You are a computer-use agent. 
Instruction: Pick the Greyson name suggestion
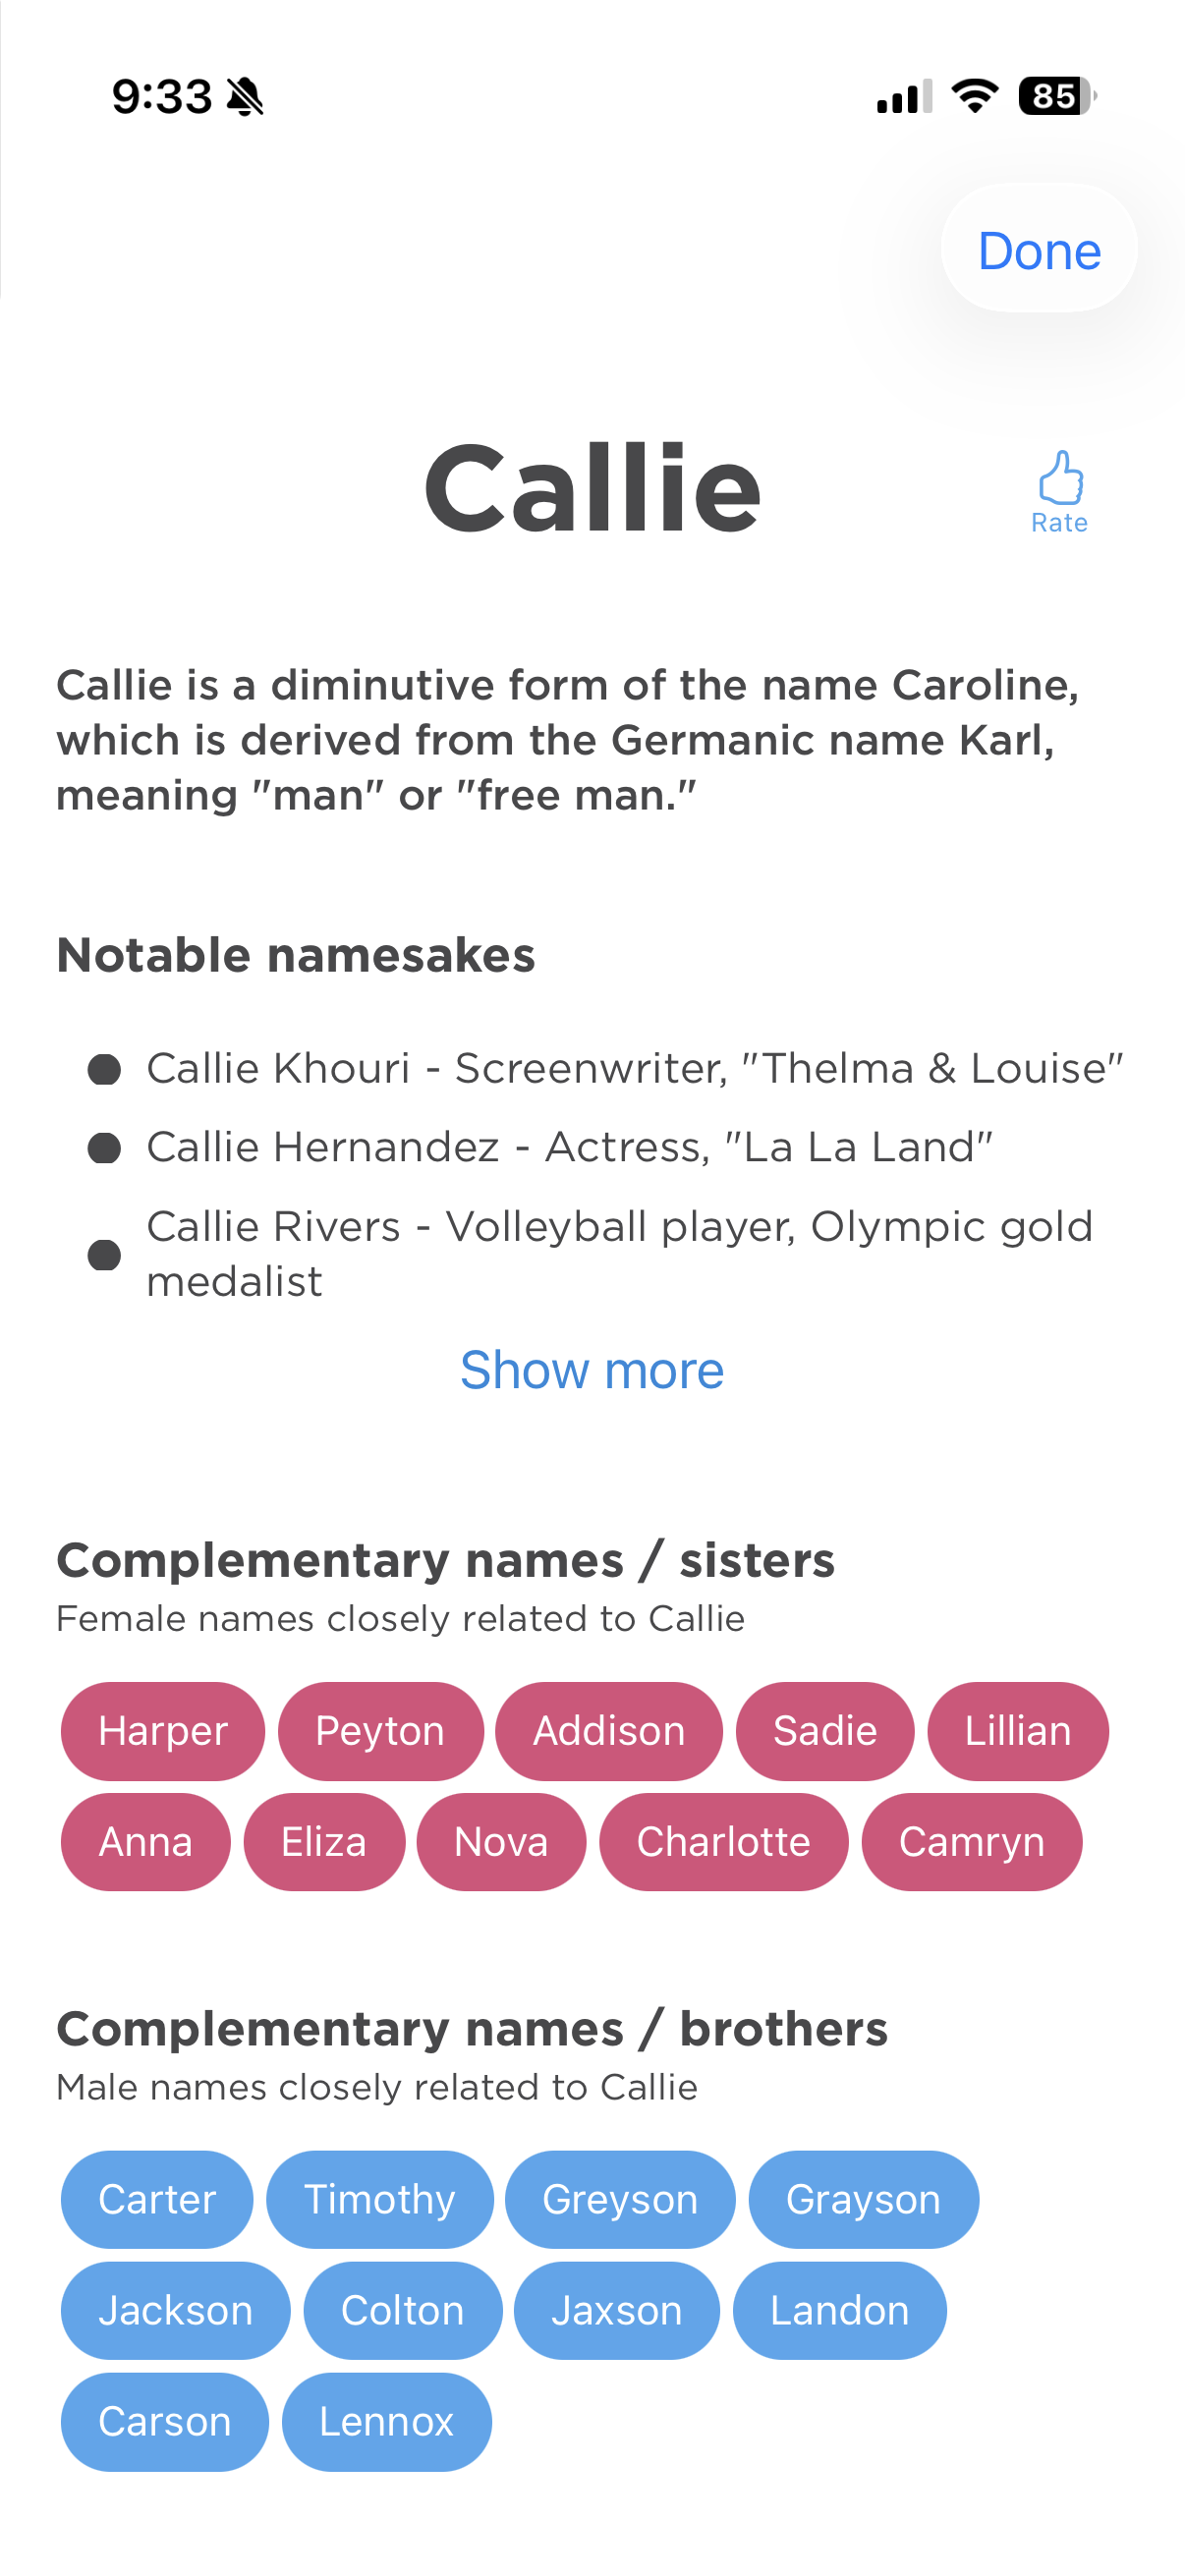620,2199
